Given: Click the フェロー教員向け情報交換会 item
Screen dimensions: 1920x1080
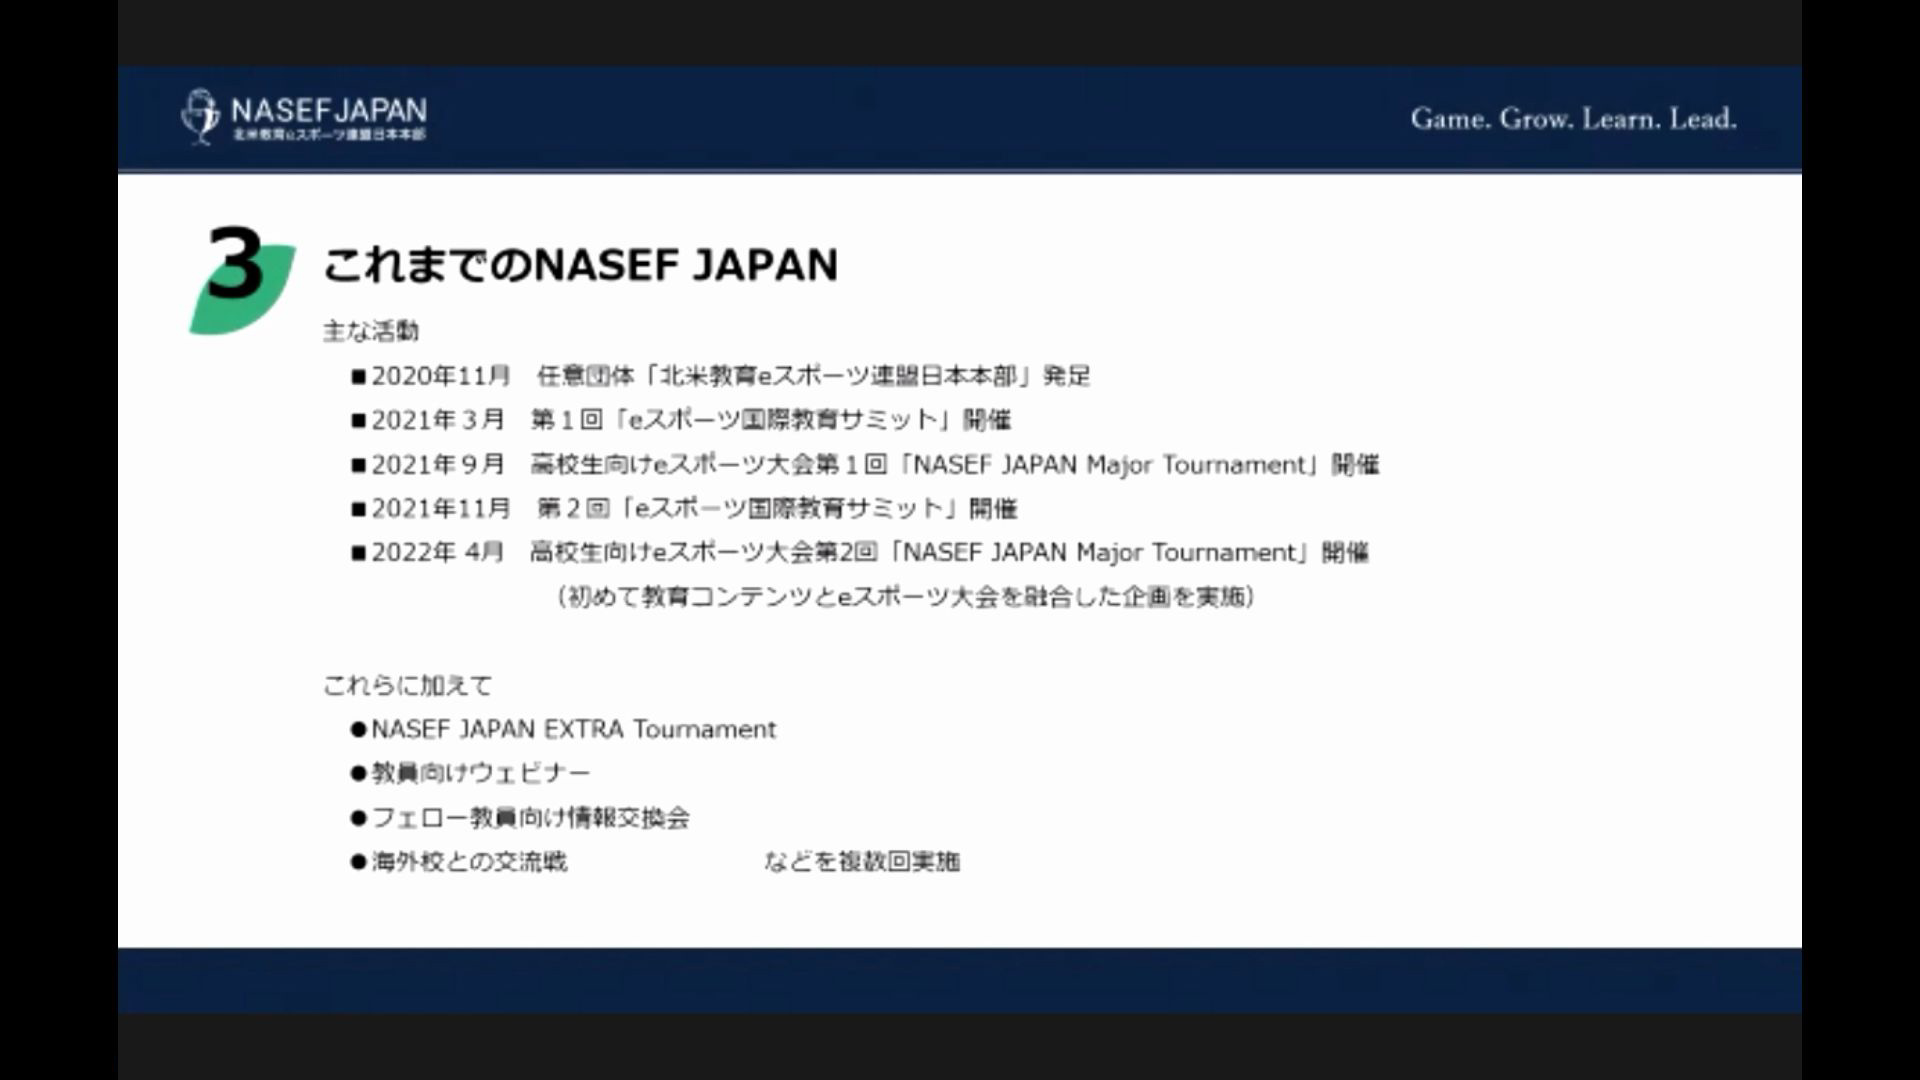Looking at the screenshot, I should tap(530, 818).
